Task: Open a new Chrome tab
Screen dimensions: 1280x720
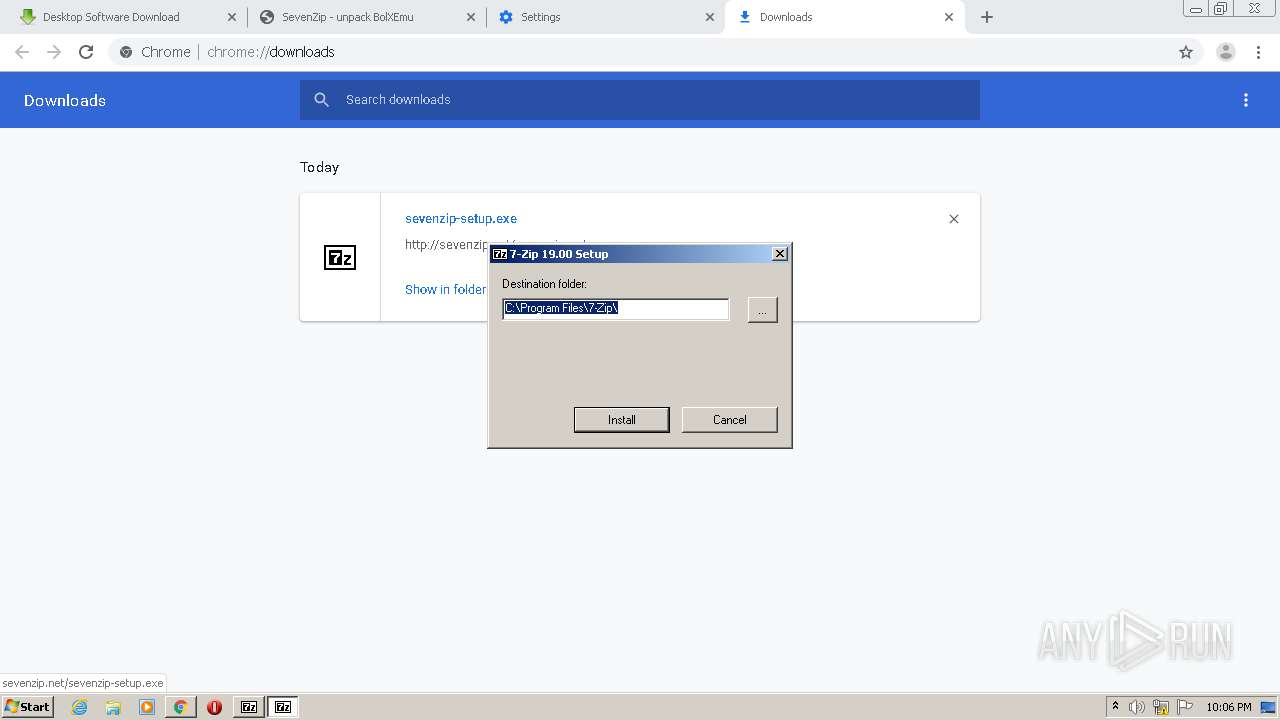Action: point(987,17)
